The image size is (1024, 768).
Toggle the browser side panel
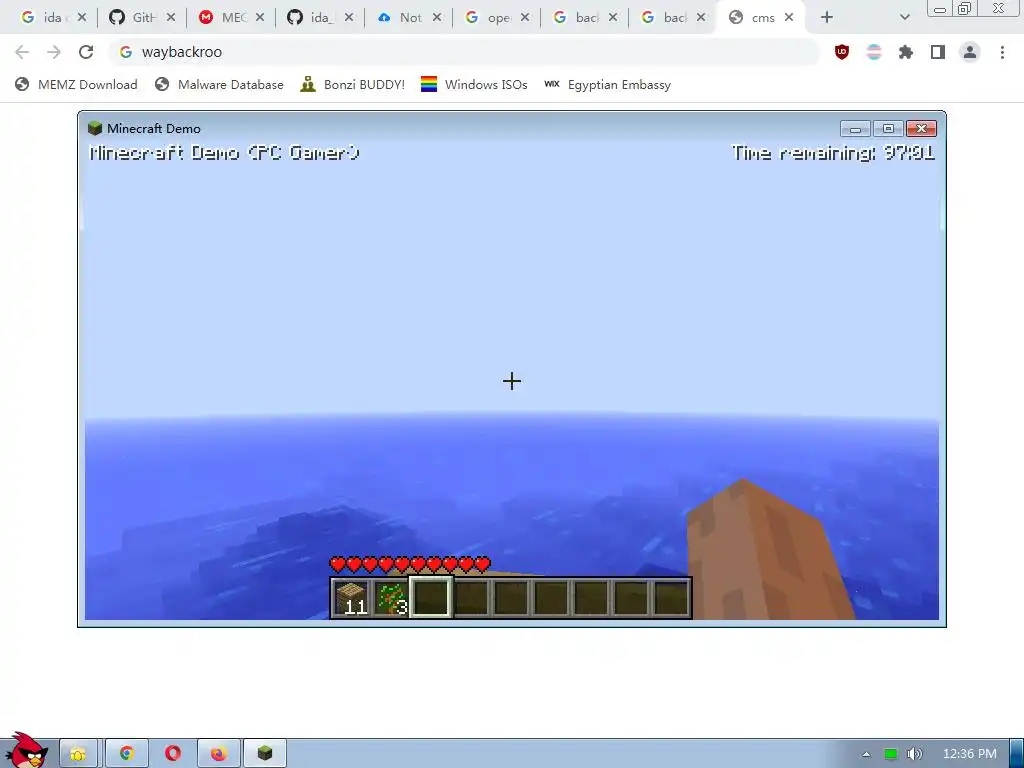click(938, 52)
